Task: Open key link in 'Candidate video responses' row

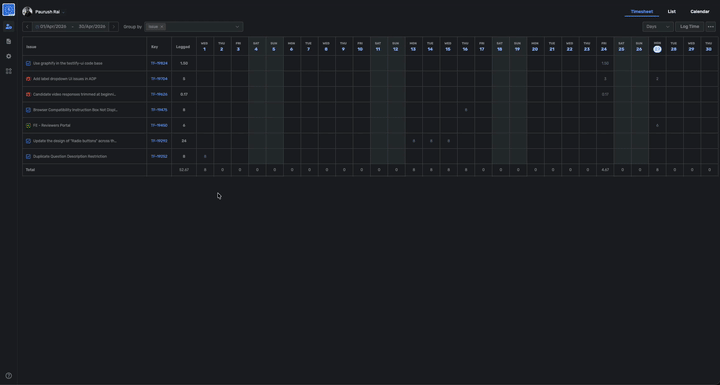Action: [x=159, y=95]
